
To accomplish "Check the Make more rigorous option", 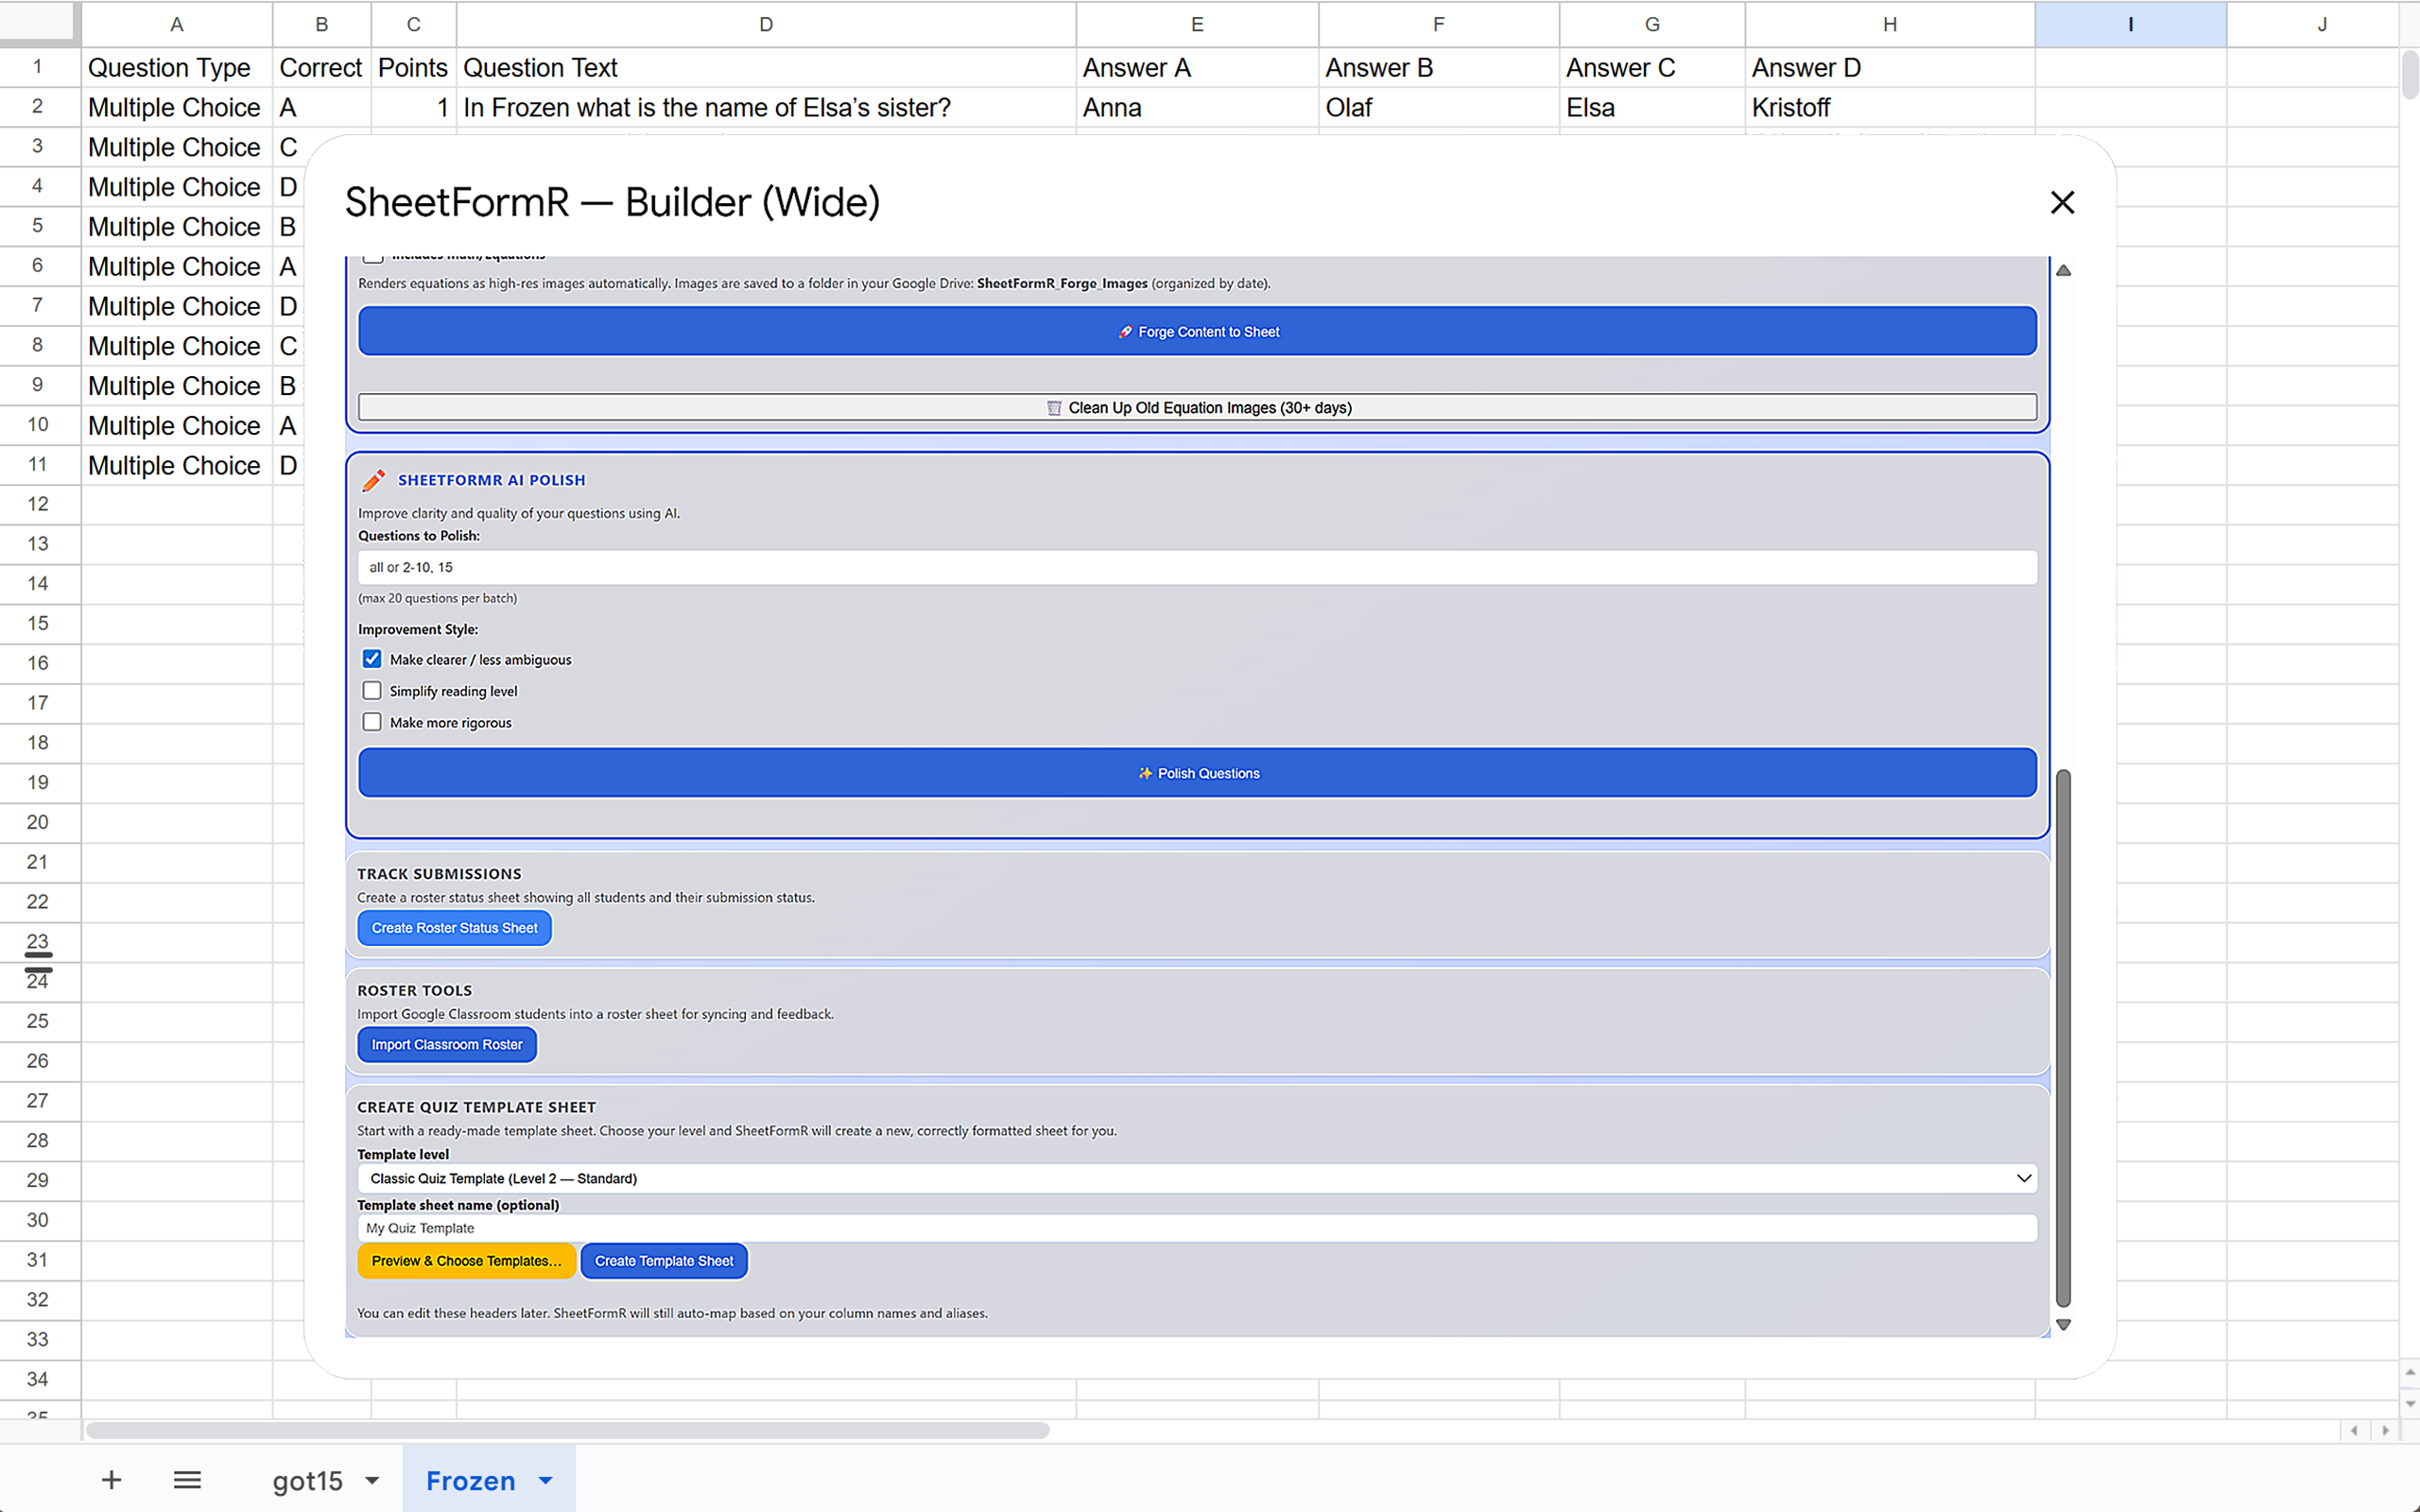I will [x=372, y=721].
